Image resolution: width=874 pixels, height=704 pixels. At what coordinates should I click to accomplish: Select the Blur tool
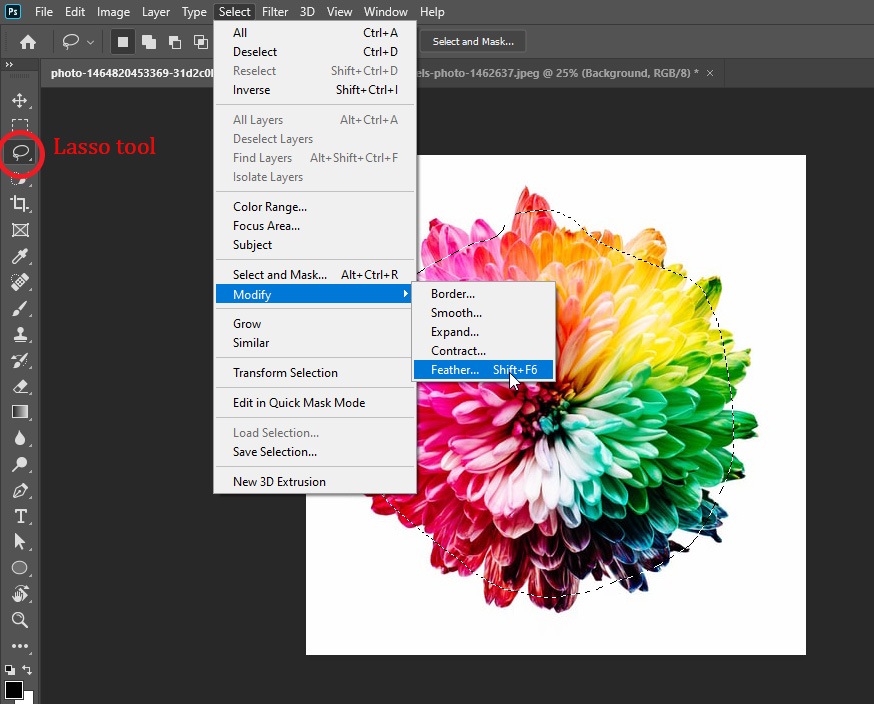click(x=20, y=438)
